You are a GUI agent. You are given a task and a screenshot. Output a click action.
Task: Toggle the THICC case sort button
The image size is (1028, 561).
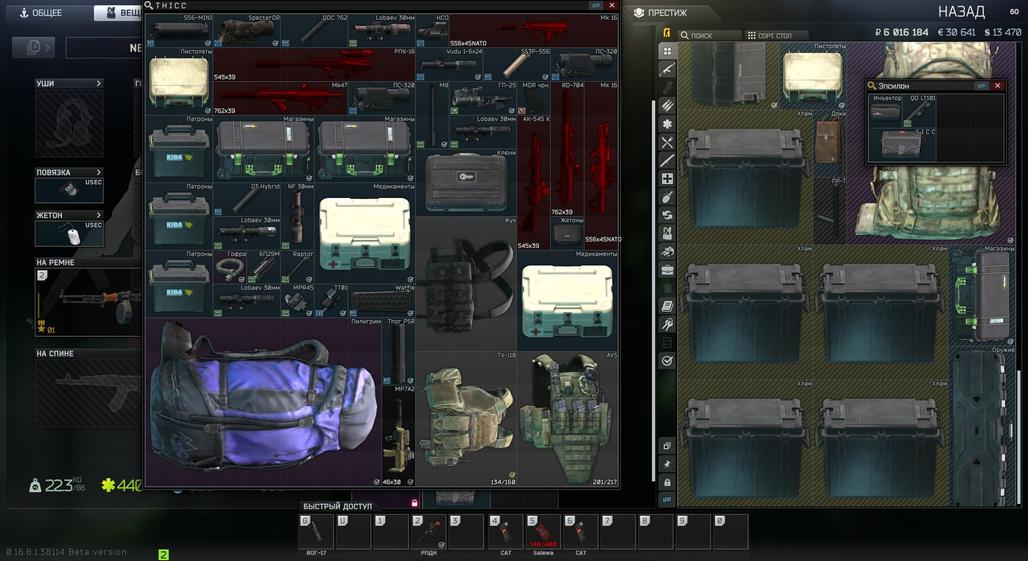[x=597, y=5]
